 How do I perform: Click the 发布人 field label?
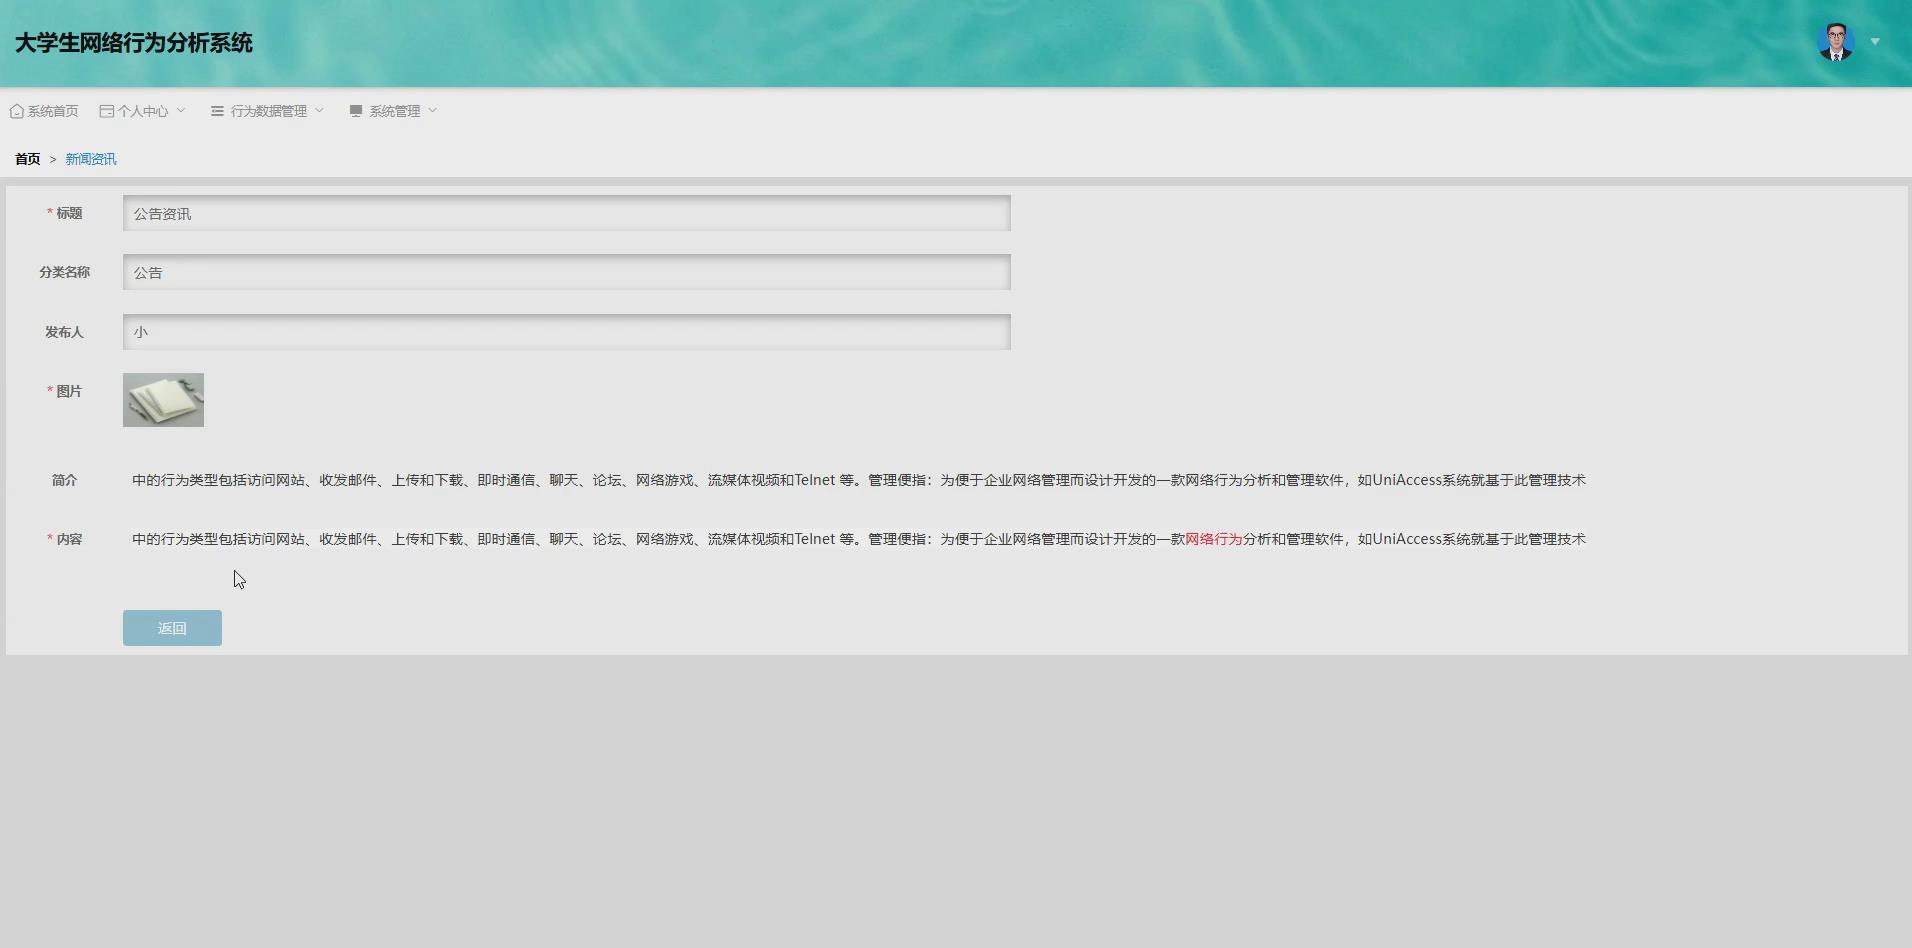[x=64, y=332]
